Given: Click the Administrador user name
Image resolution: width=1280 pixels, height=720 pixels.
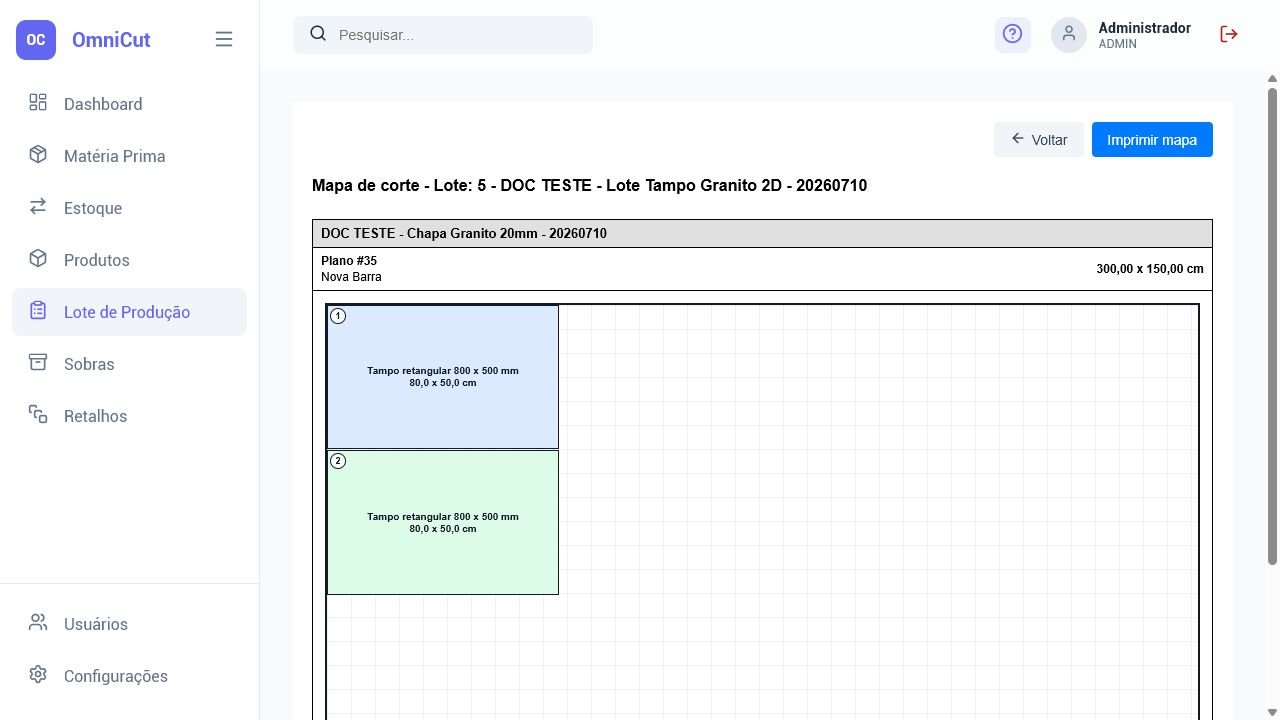Looking at the screenshot, I should 1144,28.
